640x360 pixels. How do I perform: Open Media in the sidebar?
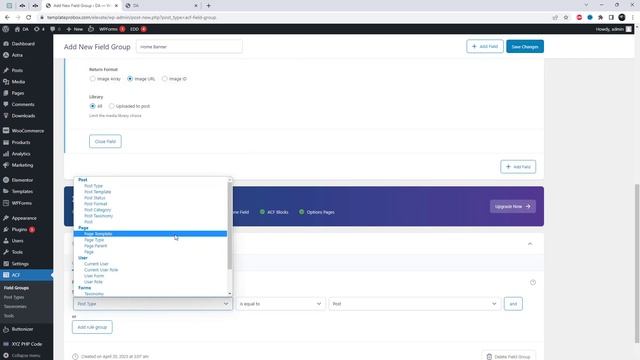(x=18, y=82)
